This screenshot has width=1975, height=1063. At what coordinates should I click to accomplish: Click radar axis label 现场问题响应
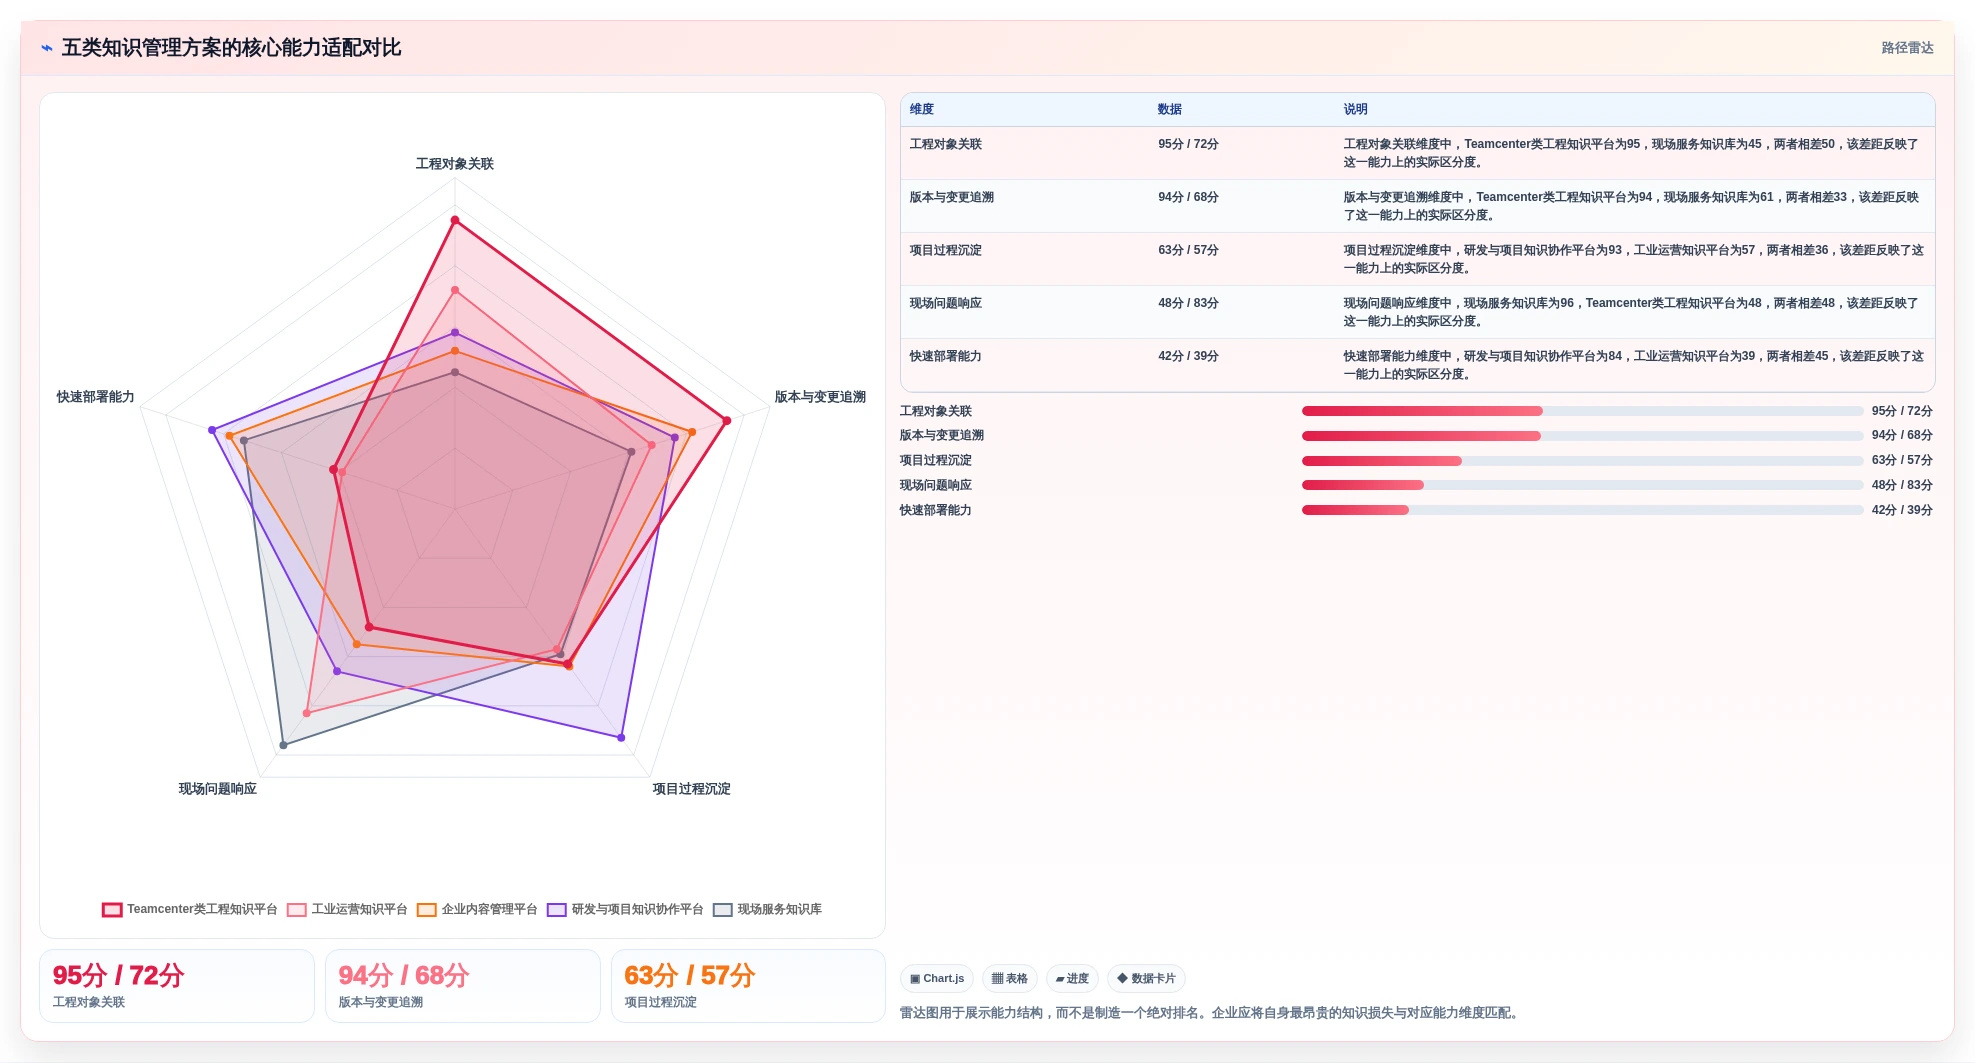(218, 789)
